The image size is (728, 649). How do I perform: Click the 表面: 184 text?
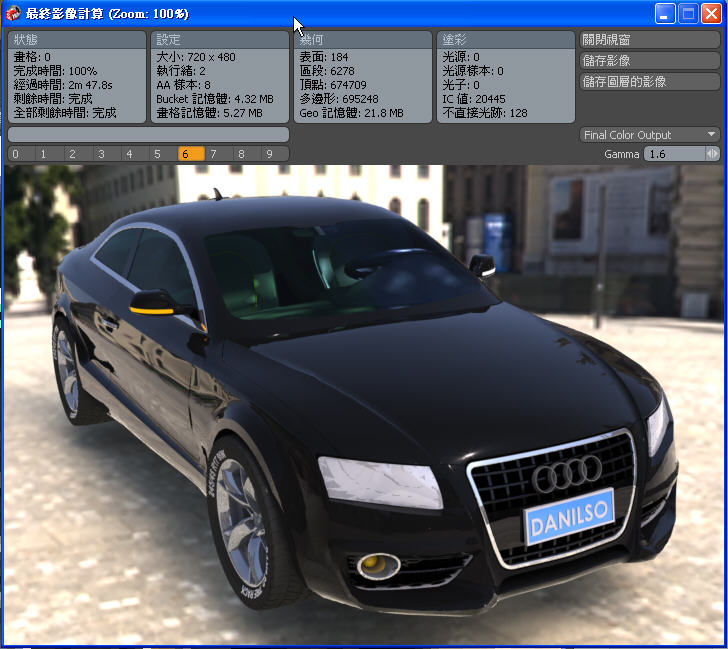[x=324, y=57]
